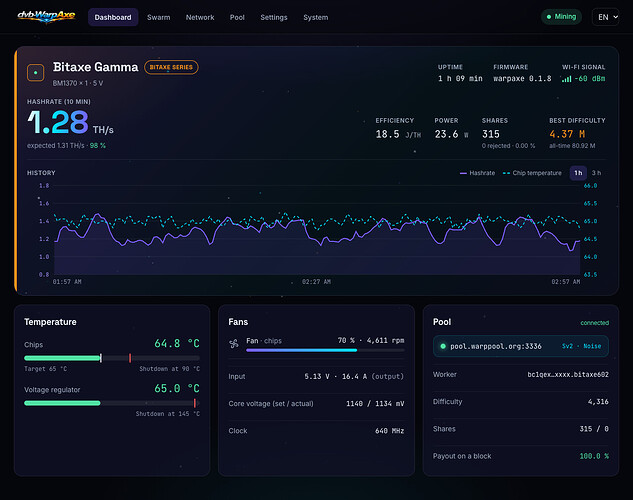Click the 1.28 TH/s hashrate value
633x500 pixels.
(x=70, y=123)
